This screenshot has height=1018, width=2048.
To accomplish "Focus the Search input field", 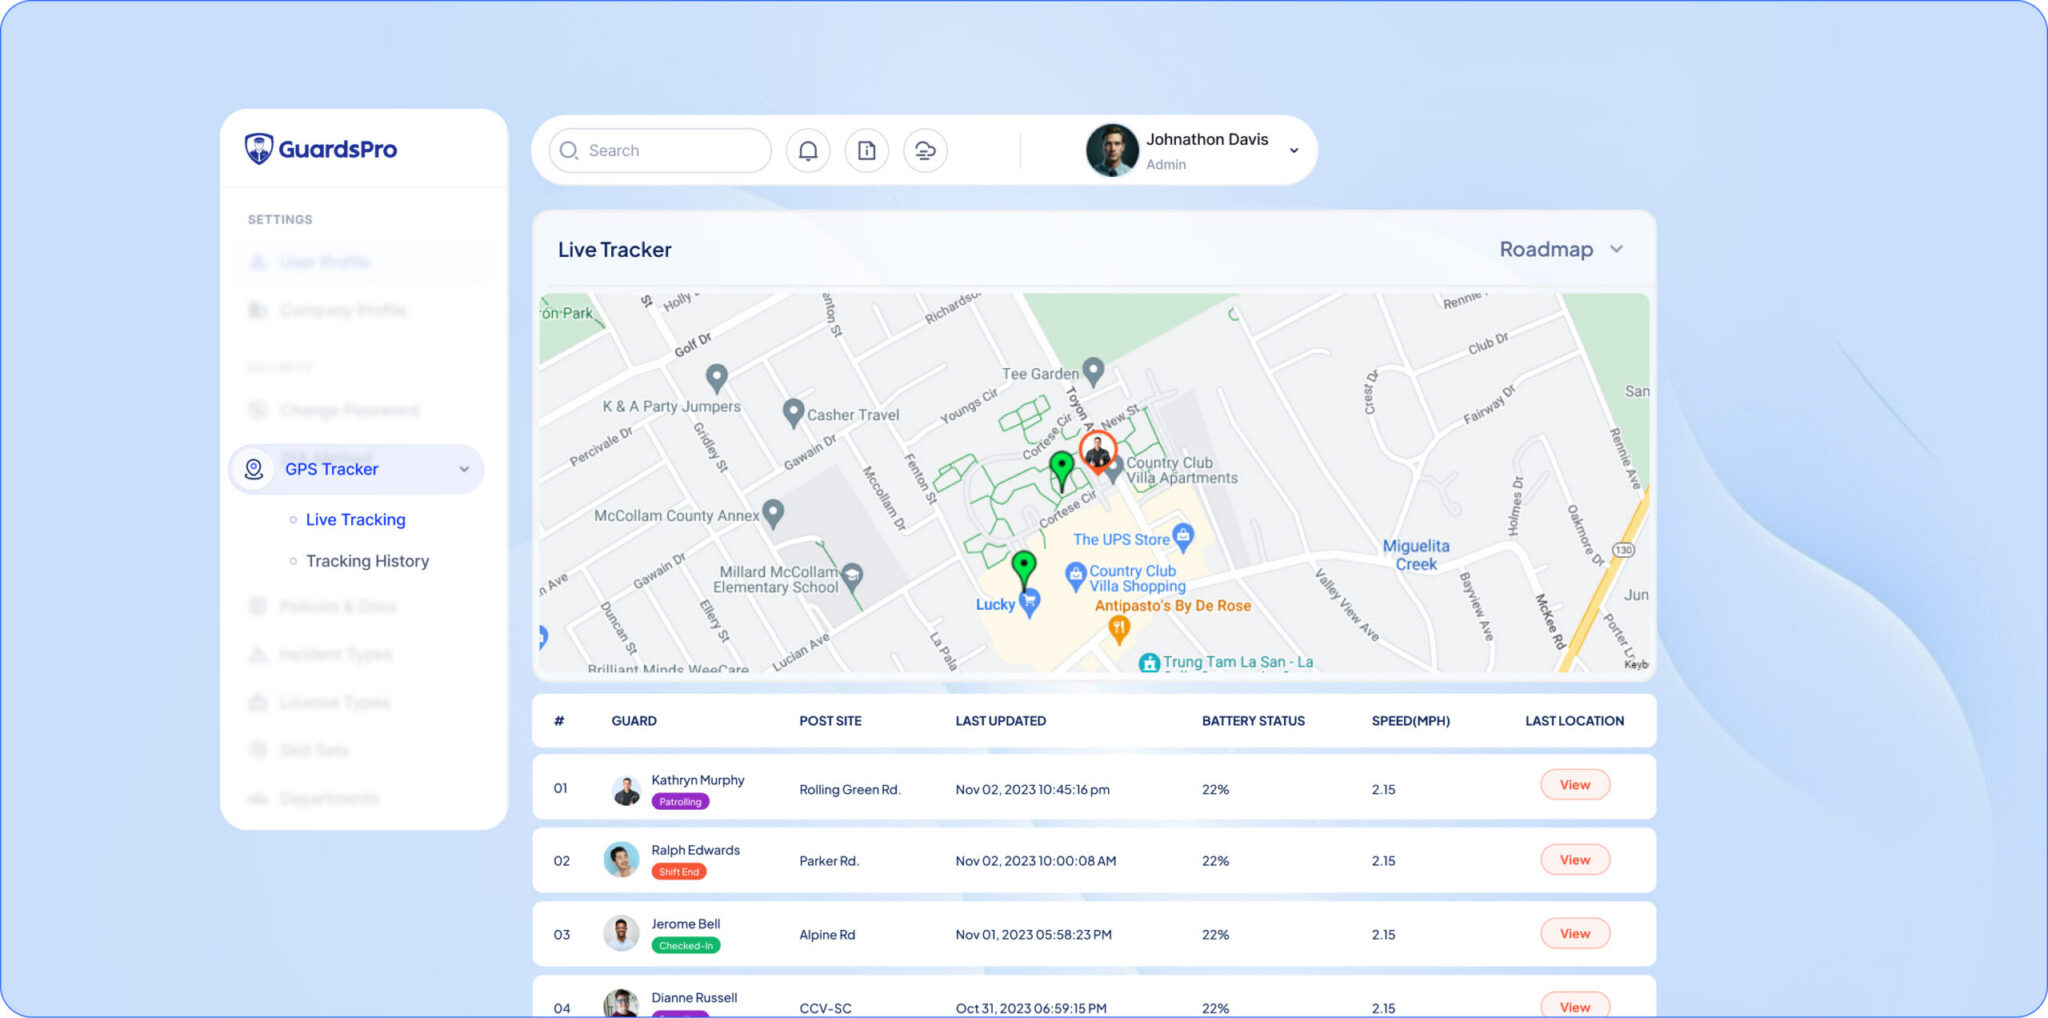I will click(x=670, y=151).
